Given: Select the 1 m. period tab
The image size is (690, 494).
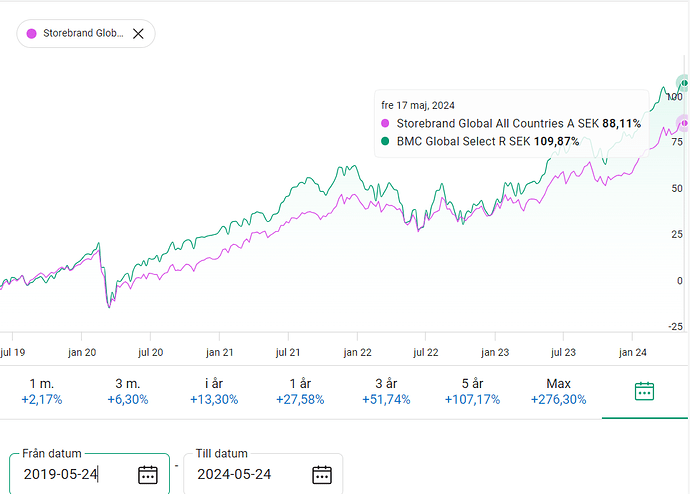Looking at the screenshot, I should tap(42, 391).
